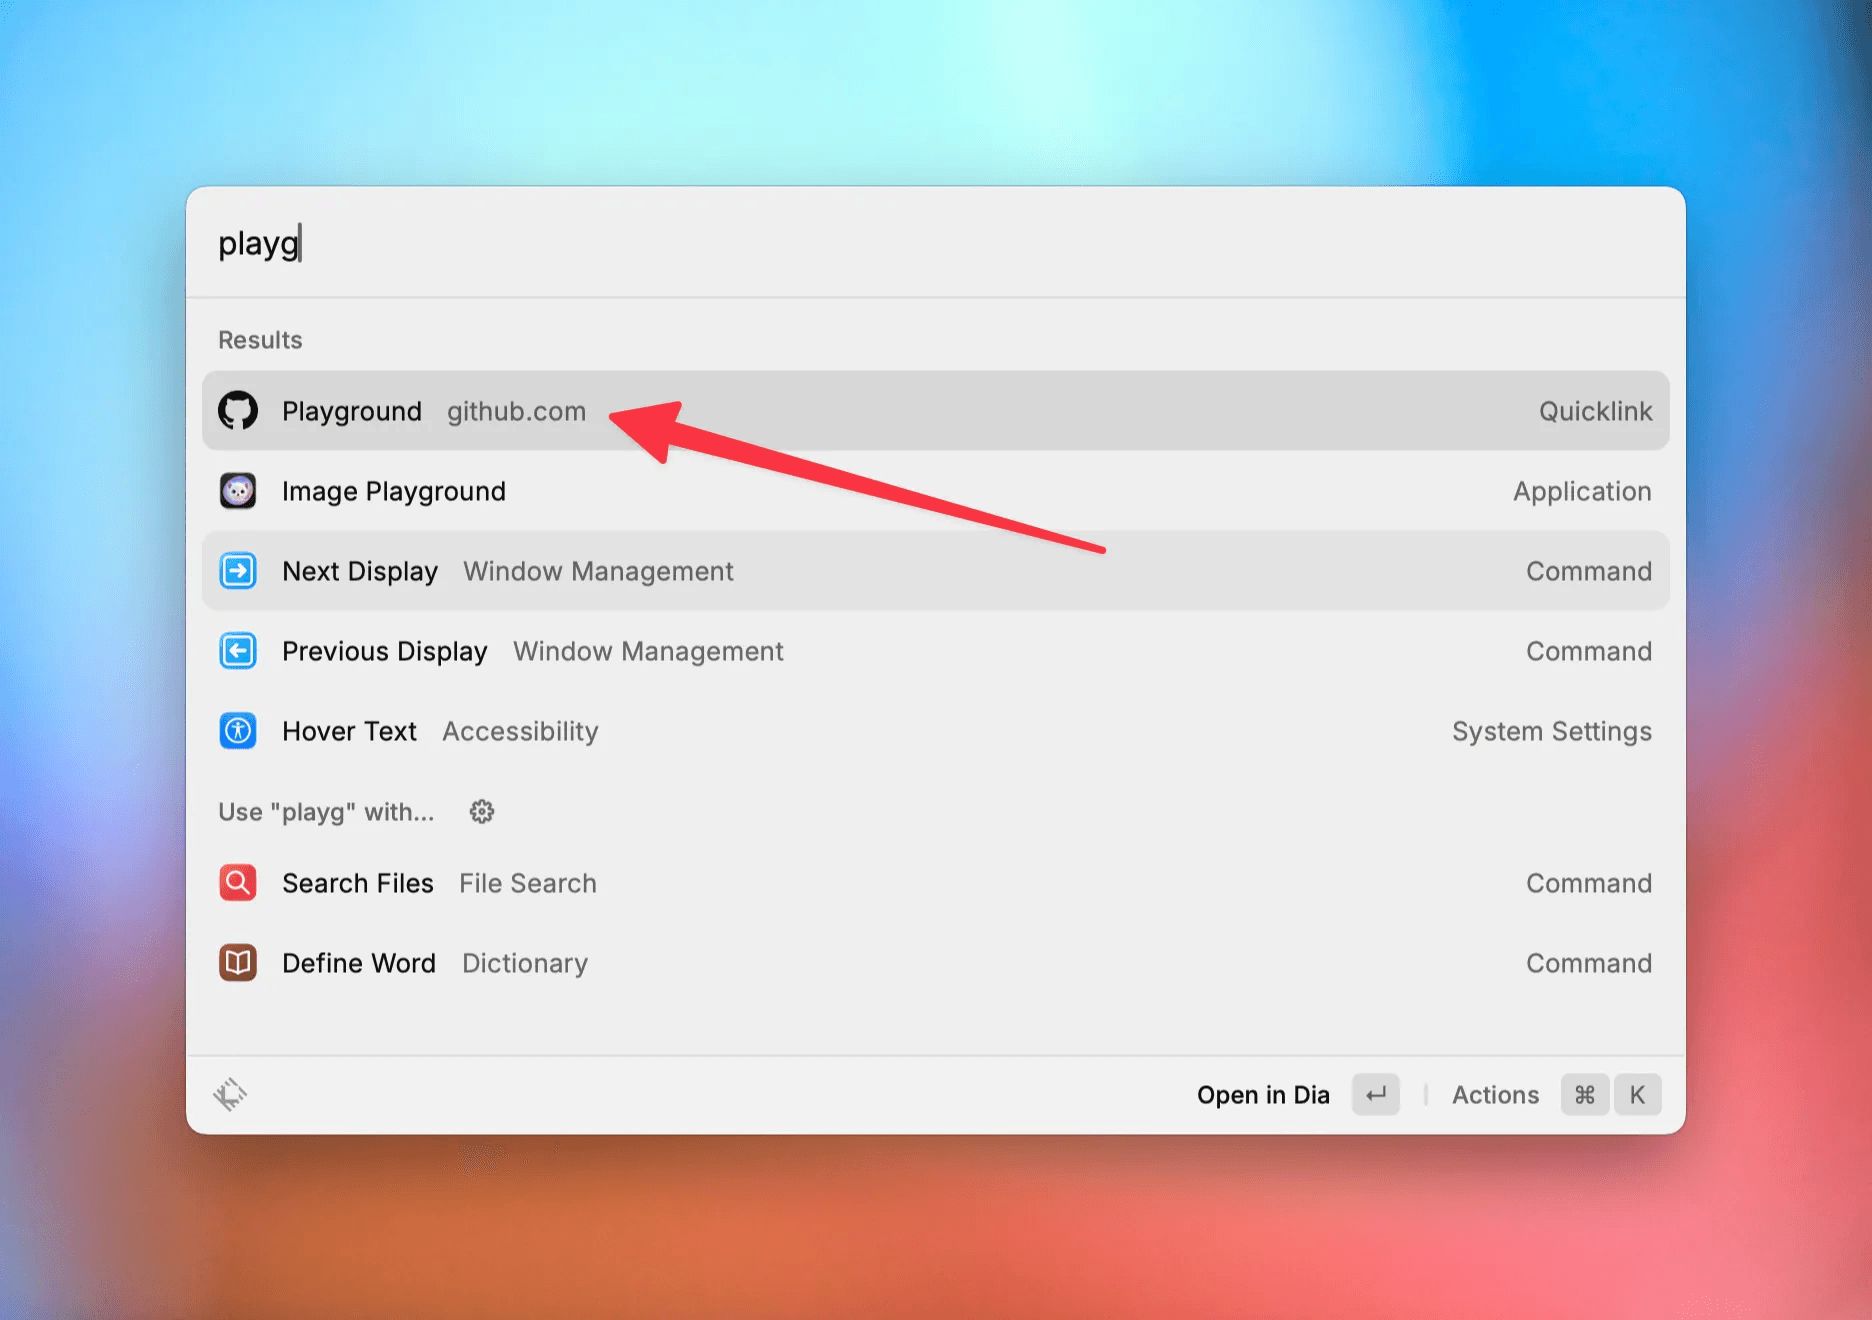1872x1320 pixels.
Task: Run Define Word Dictionary command
Action: tap(936, 963)
